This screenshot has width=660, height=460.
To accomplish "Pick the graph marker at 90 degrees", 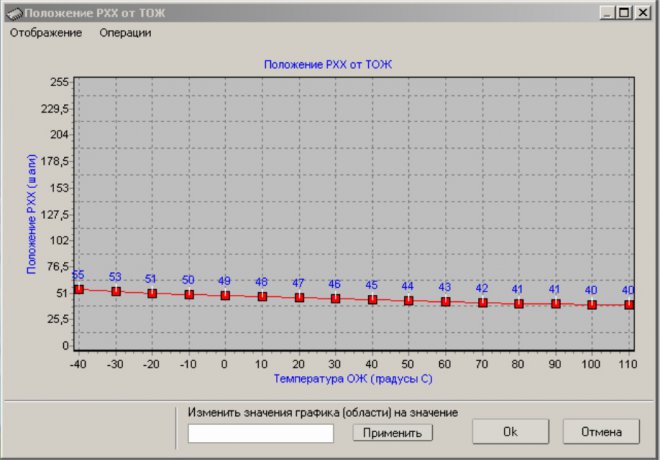I will pyautogui.click(x=556, y=303).
